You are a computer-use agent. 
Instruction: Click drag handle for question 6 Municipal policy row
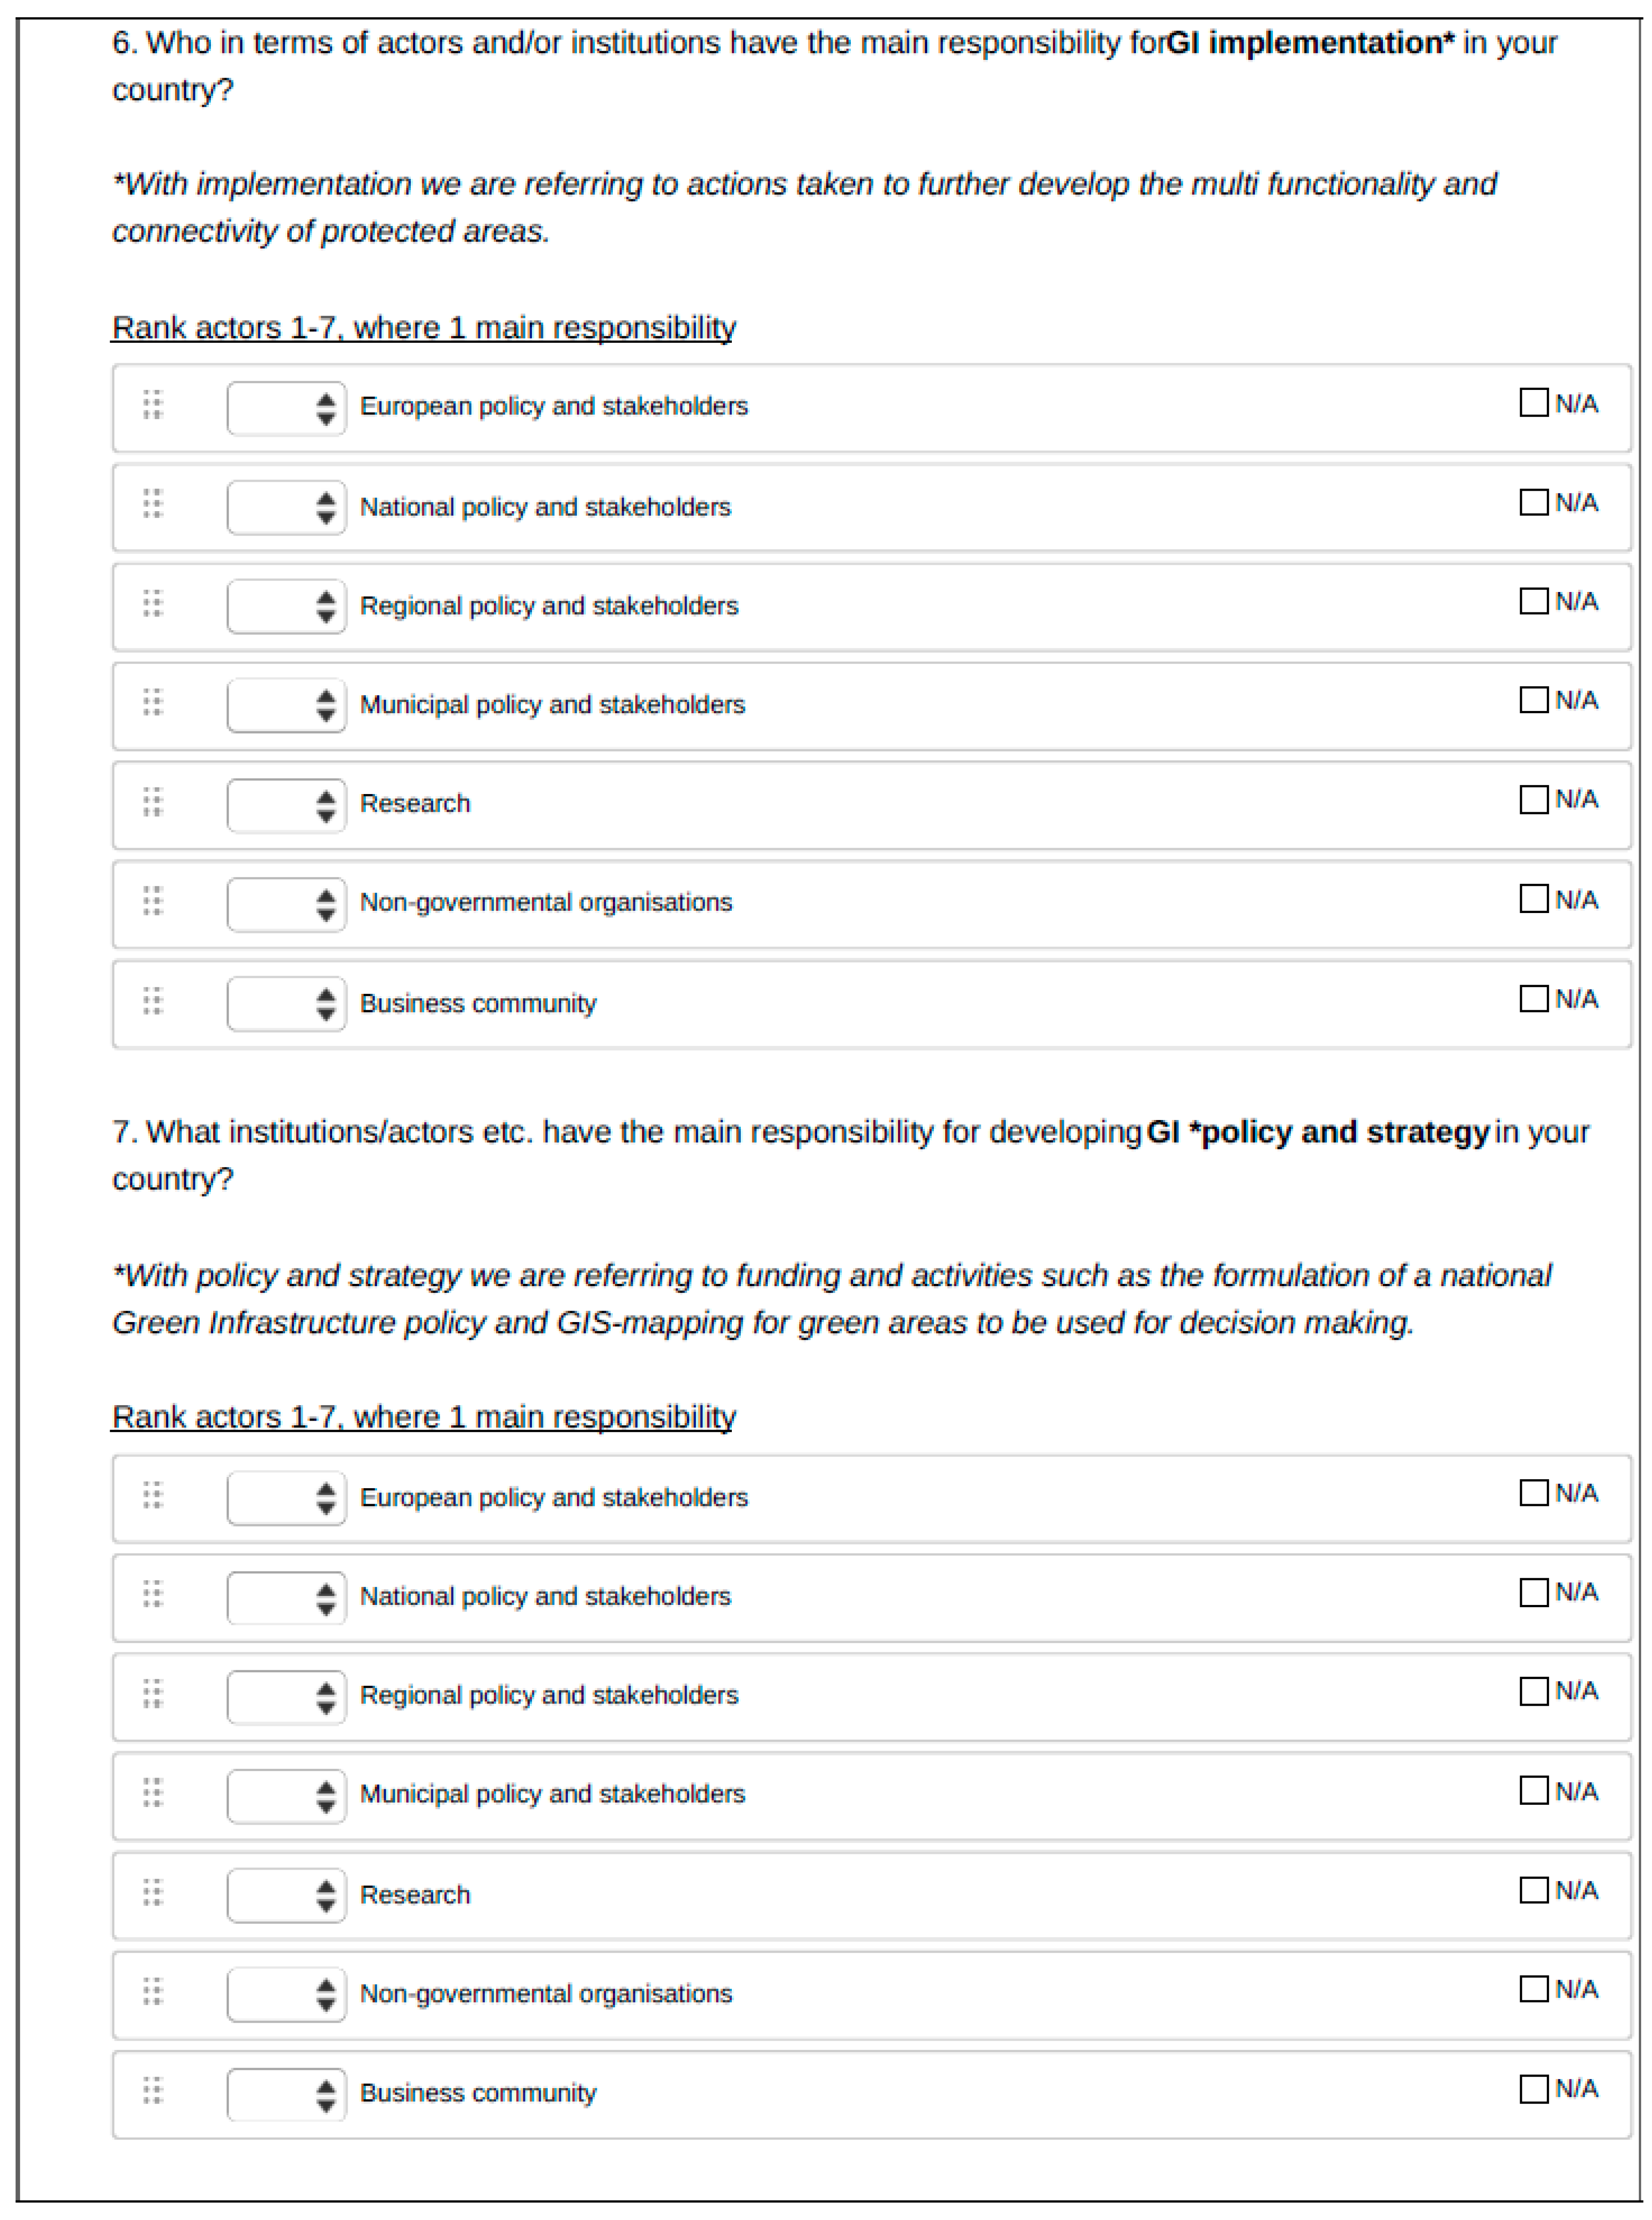coord(152,702)
